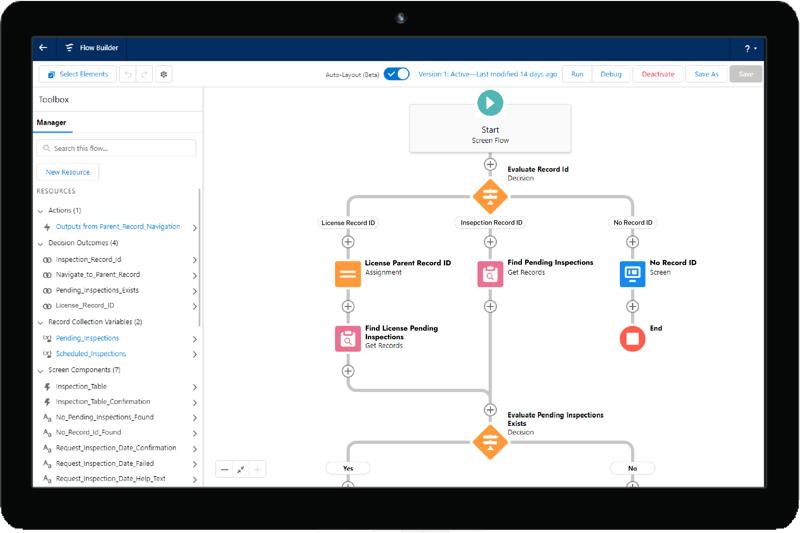Open the Pending_Inspections variable link

(87, 338)
